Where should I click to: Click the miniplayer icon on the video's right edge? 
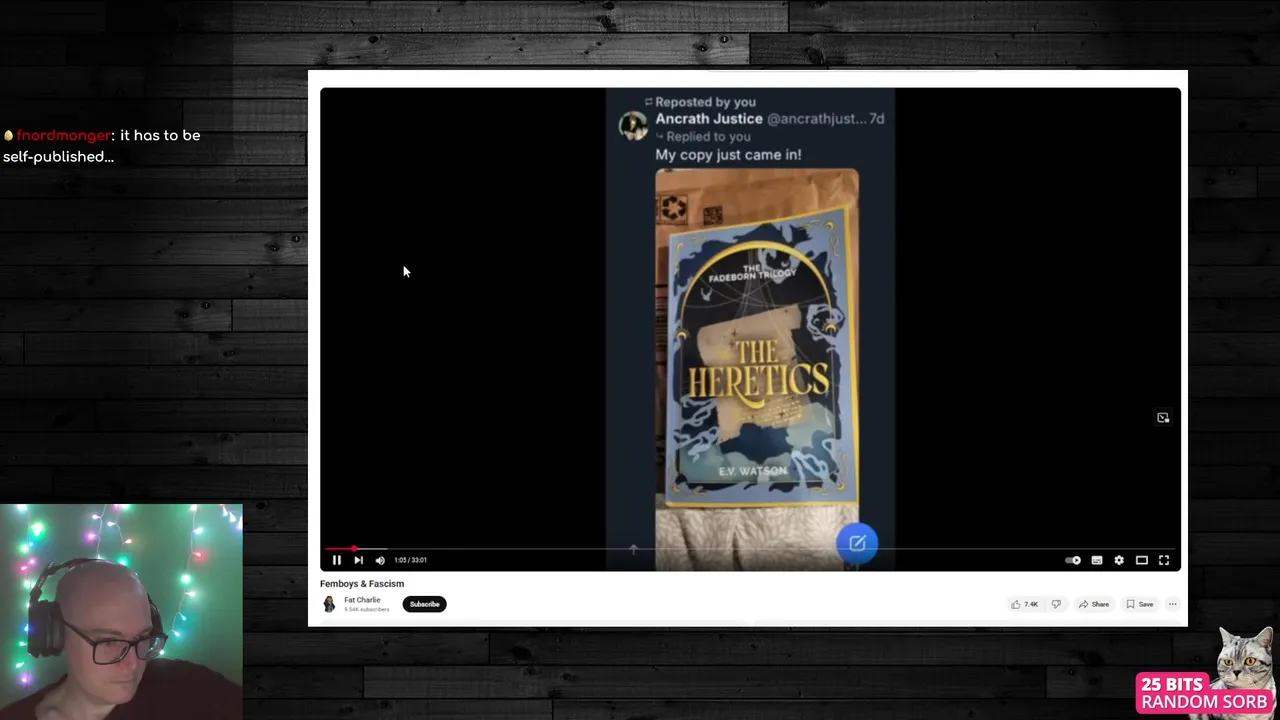[1163, 418]
